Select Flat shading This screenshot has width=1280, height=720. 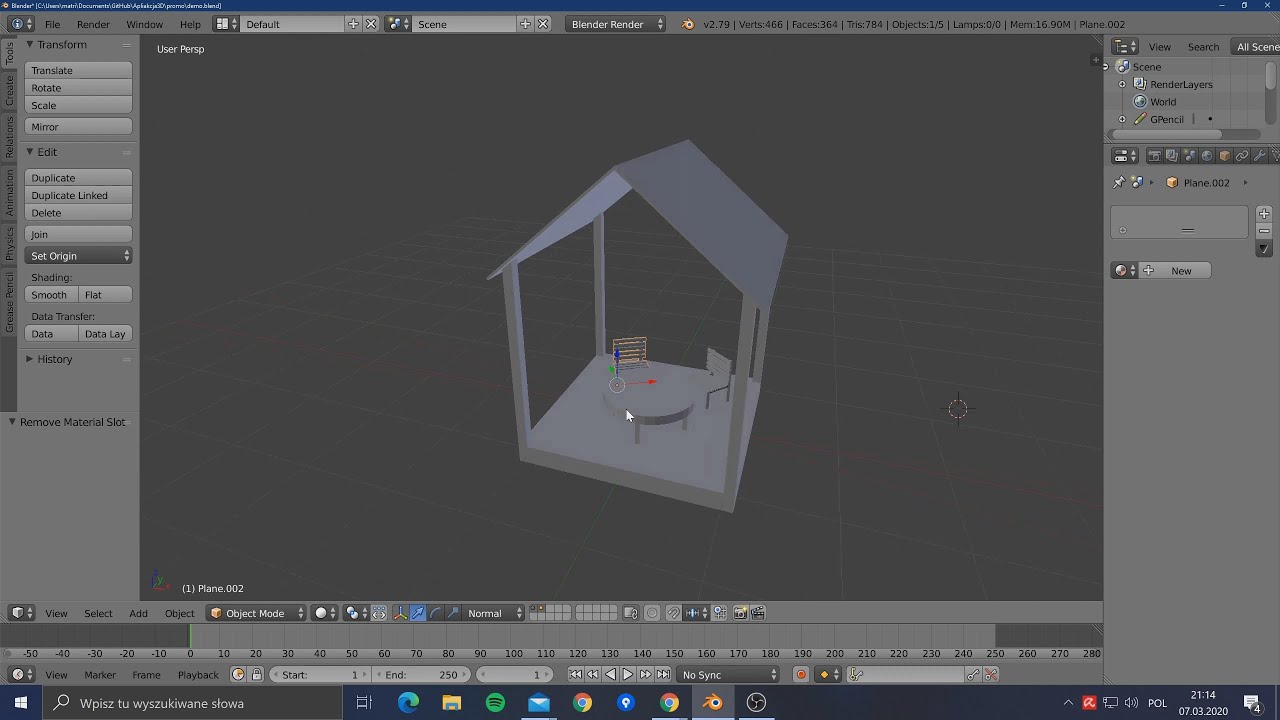tap(105, 295)
